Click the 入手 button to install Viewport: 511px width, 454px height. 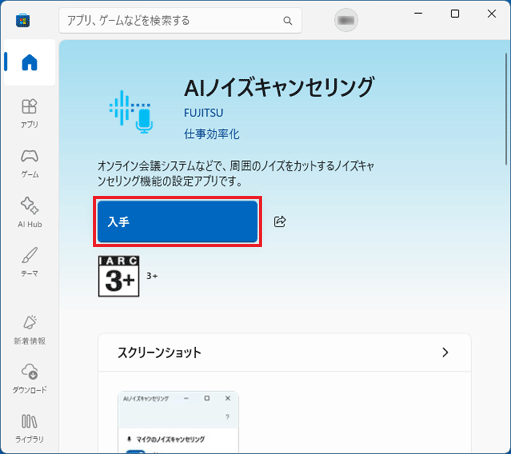coord(177,222)
